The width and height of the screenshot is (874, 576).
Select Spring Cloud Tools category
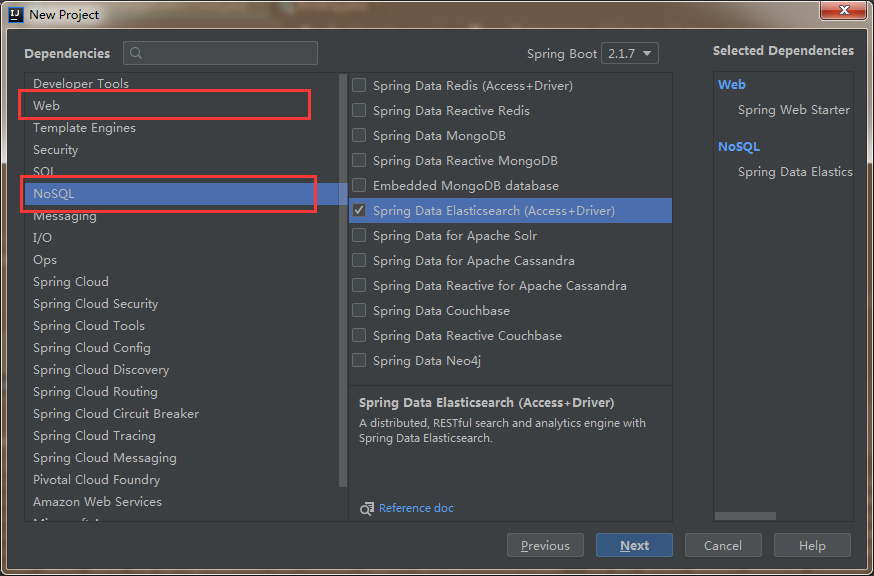click(182, 326)
